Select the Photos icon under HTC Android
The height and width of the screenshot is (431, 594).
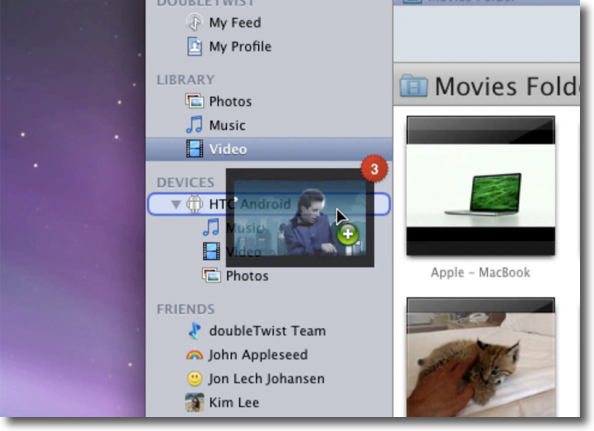(x=211, y=275)
